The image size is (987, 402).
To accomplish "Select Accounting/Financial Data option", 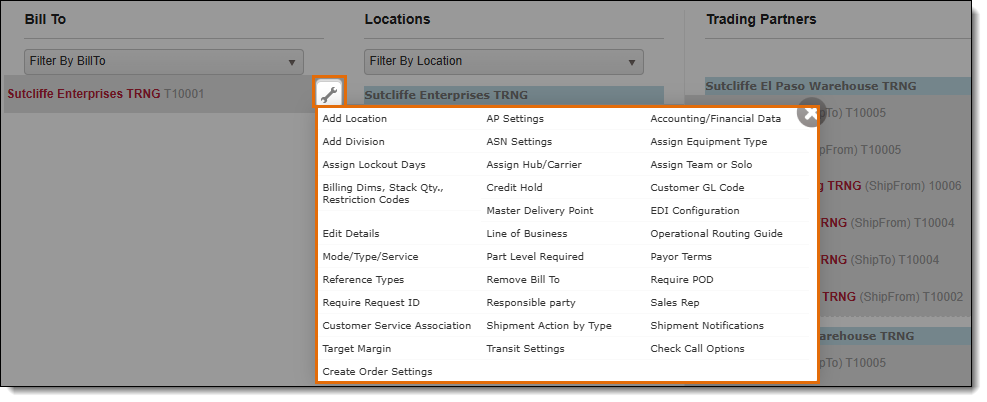I will 715,119.
